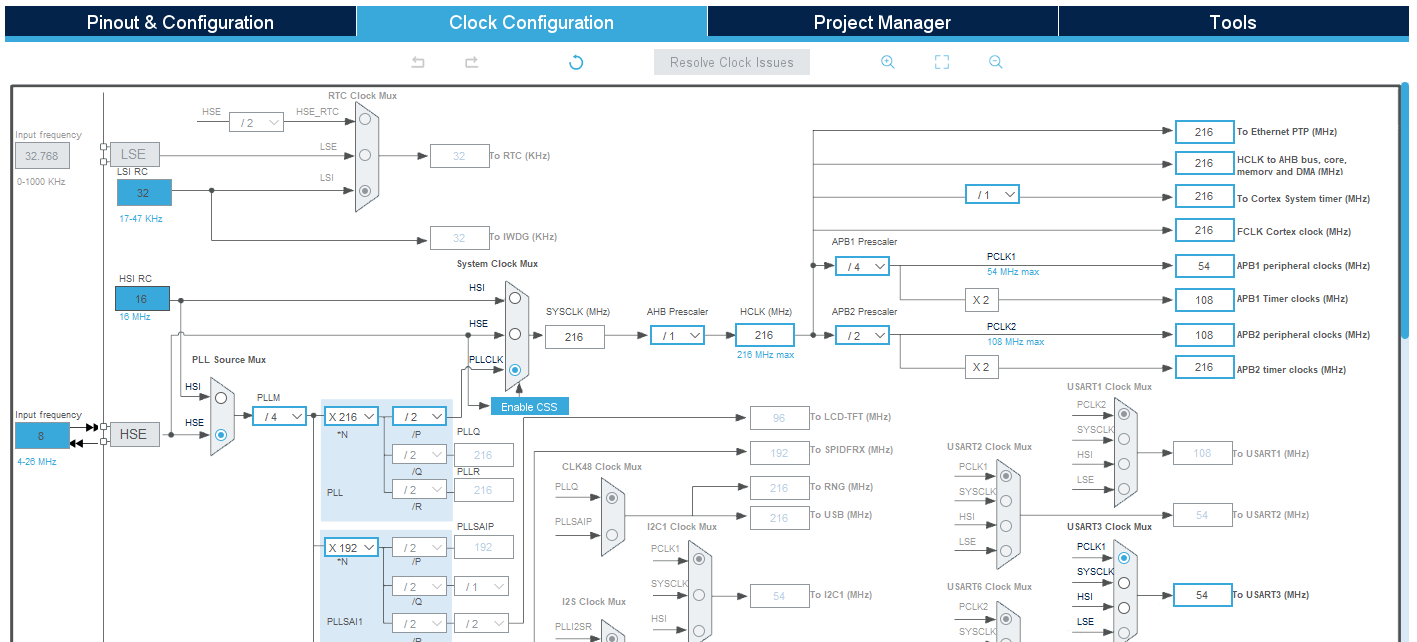The height and width of the screenshot is (642, 1417).
Task: Click the '4-26 MHz' HSE range text
Action: (x=36, y=462)
